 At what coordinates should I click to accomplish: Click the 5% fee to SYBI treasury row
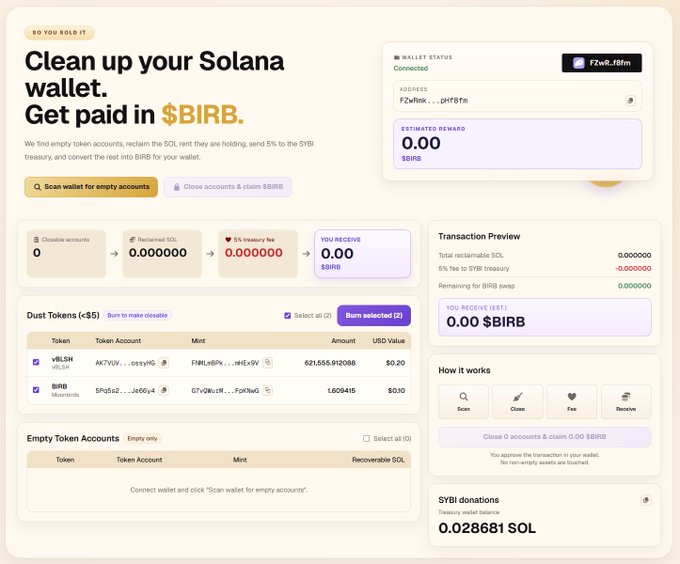(545, 269)
